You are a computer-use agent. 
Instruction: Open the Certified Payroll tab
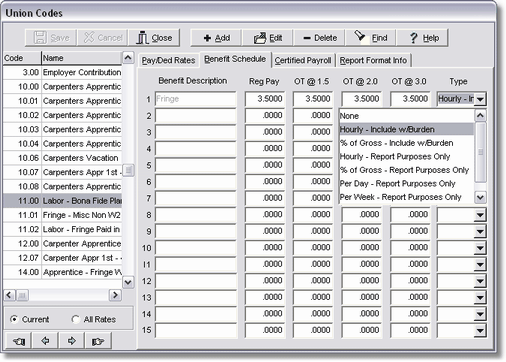303,60
